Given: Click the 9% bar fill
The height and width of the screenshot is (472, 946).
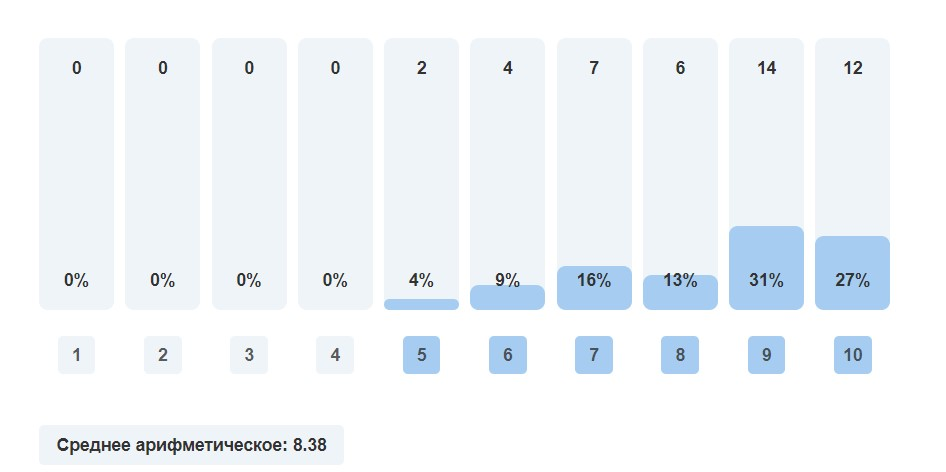Looking at the screenshot, I should pos(507,299).
